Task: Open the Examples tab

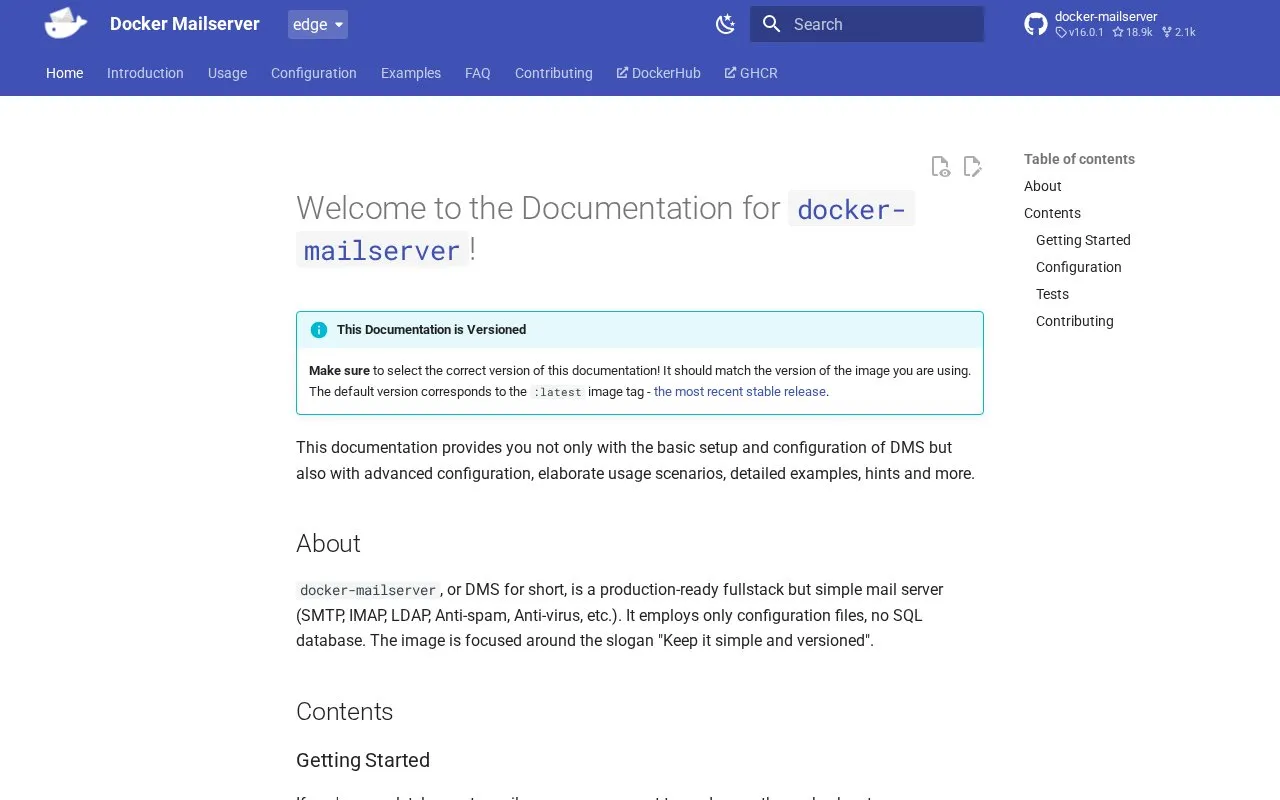Action: [x=411, y=73]
